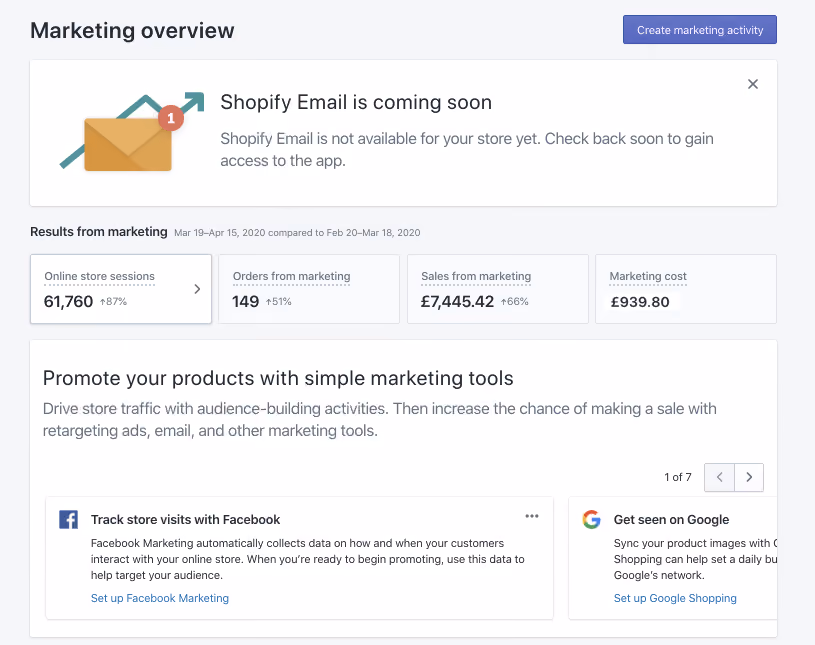Click Set up Google Shopping link
This screenshot has width=815, height=645.
coord(675,598)
